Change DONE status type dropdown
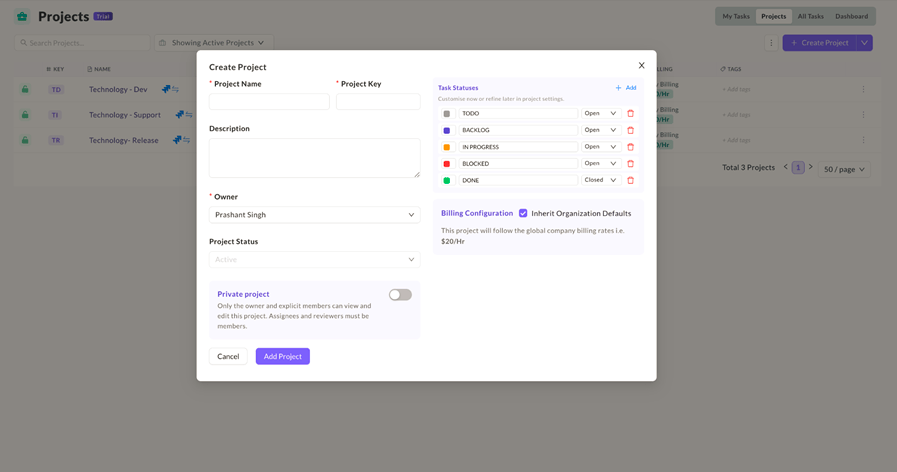The image size is (897, 472). coord(600,180)
